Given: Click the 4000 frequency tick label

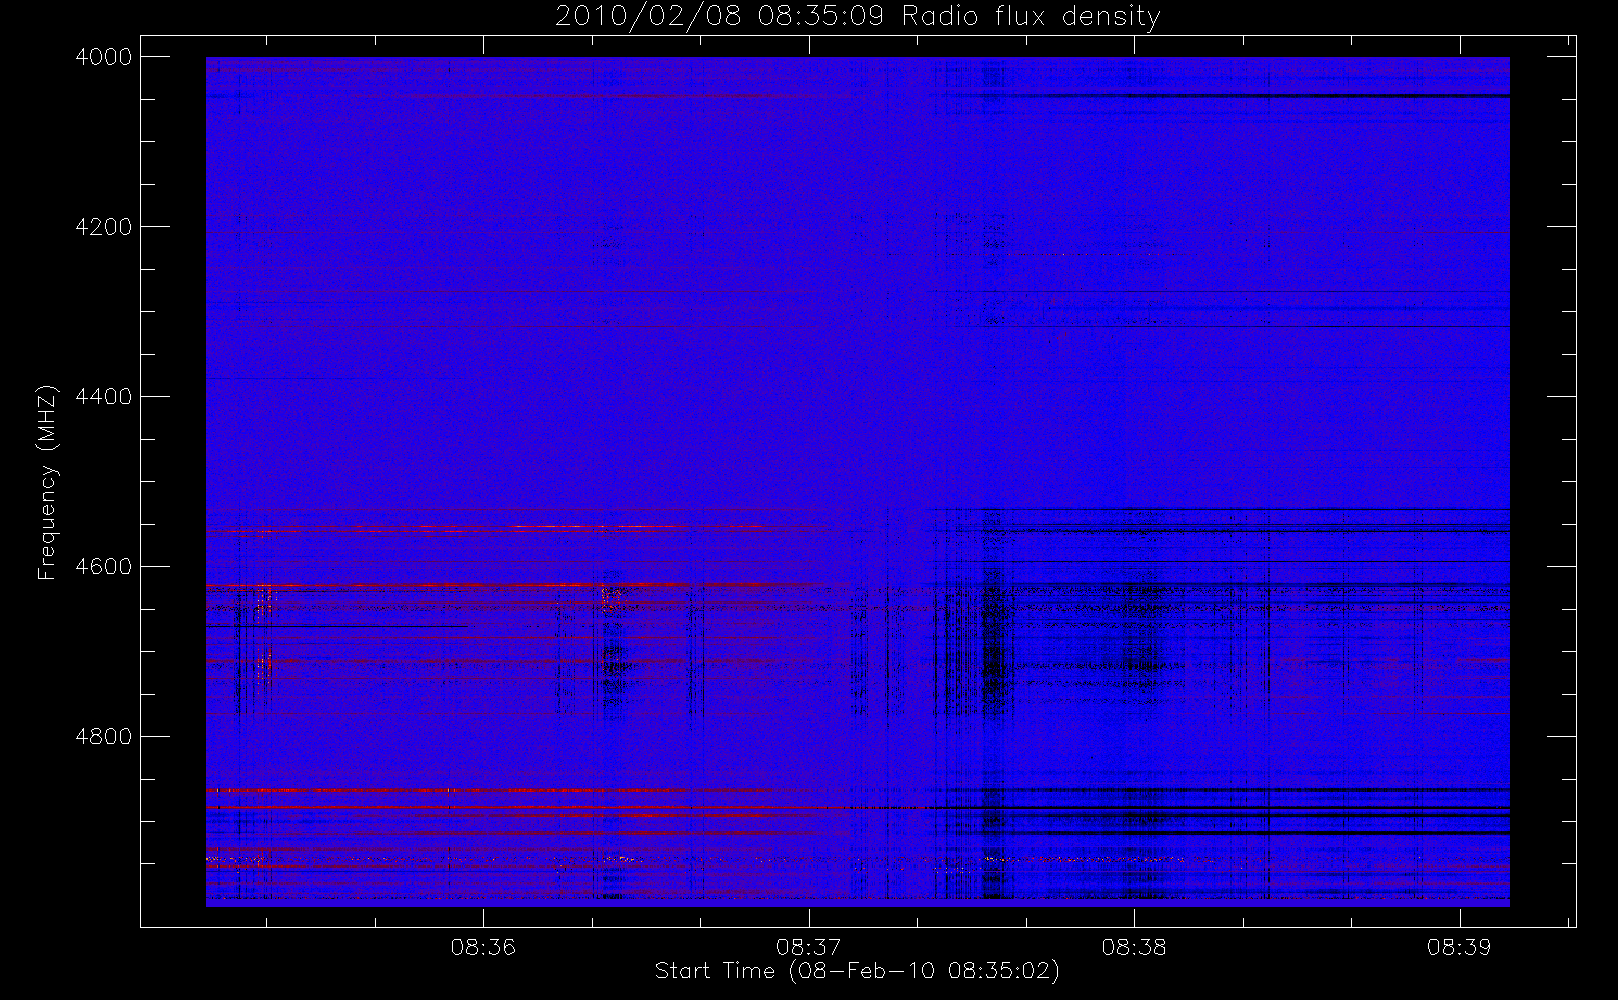Looking at the screenshot, I should [x=104, y=57].
